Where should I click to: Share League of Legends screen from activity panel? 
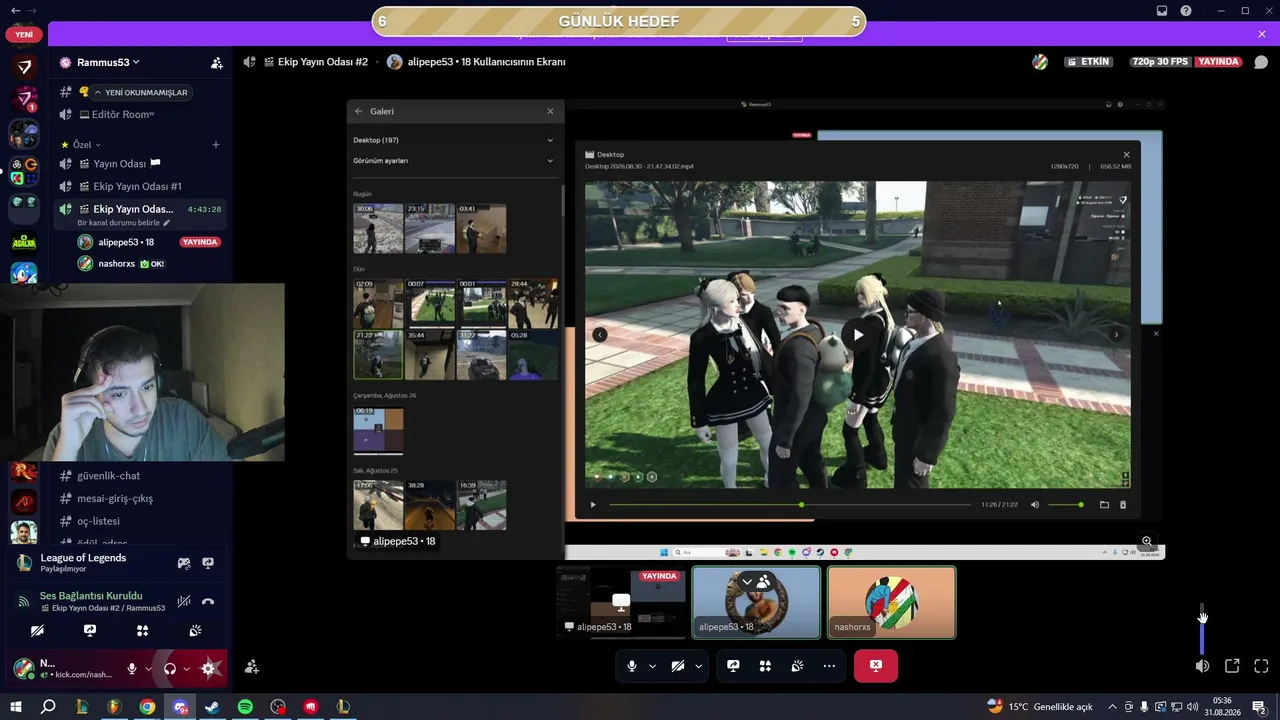(x=208, y=563)
